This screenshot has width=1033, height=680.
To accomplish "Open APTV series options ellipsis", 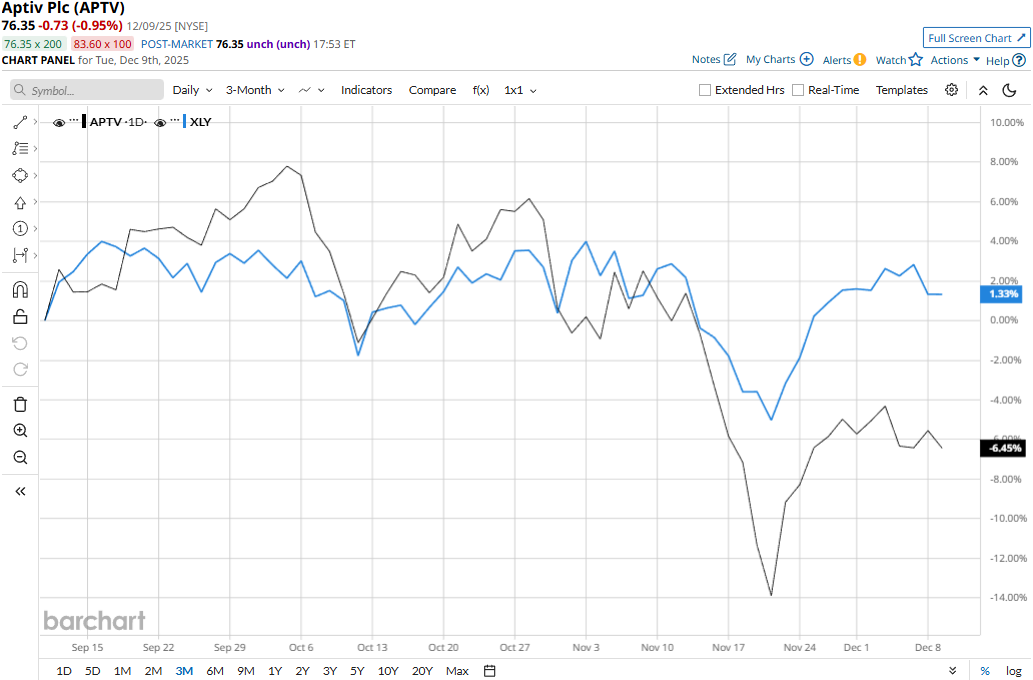I will coord(74,121).
